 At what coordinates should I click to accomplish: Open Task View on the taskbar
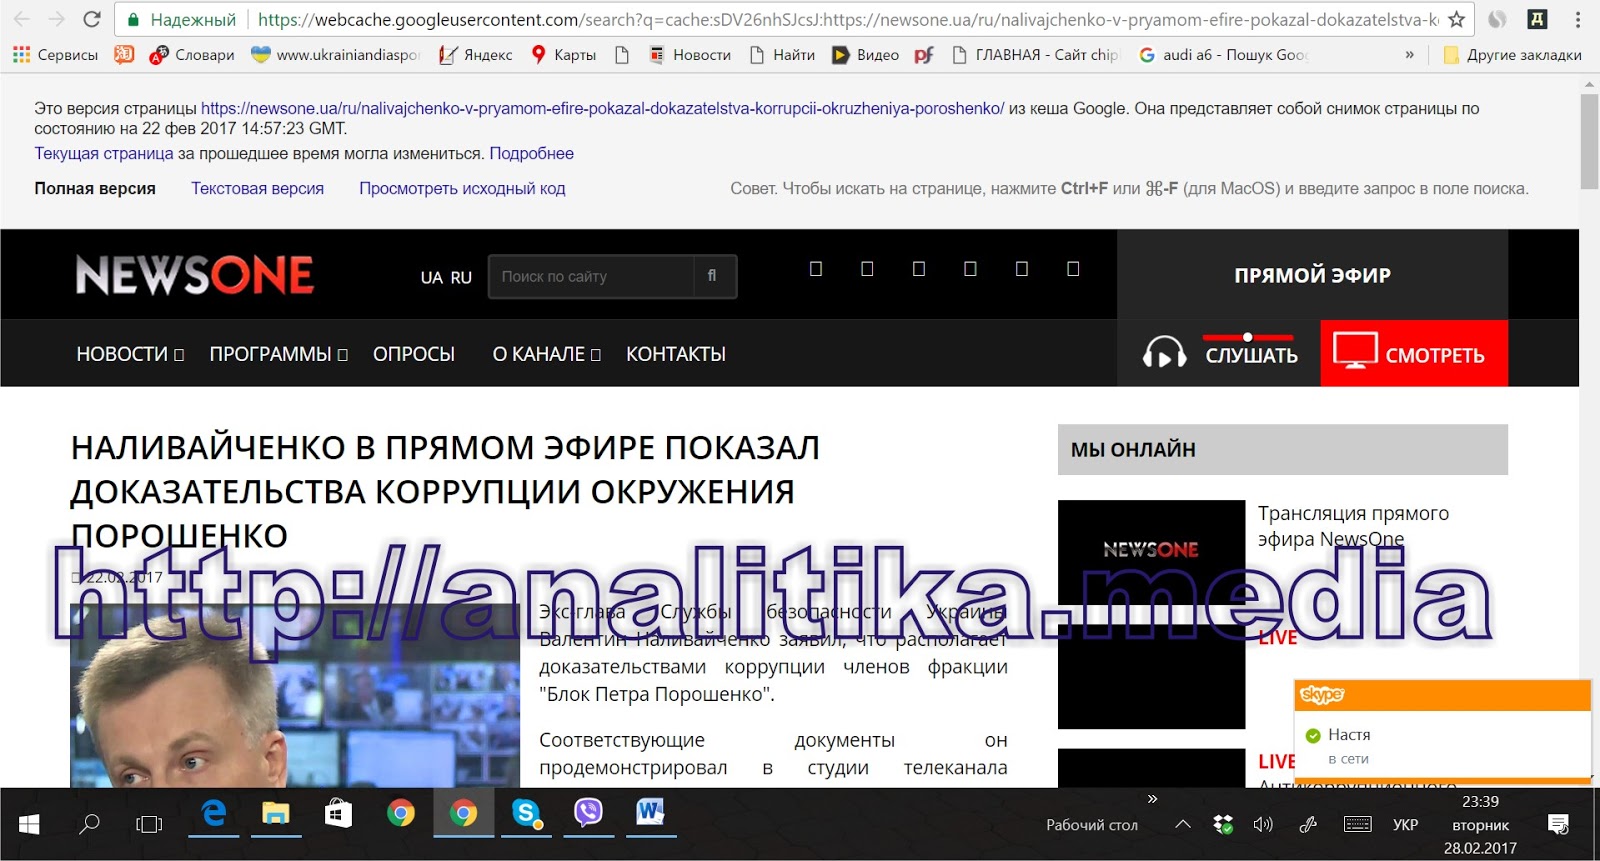[149, 824]
